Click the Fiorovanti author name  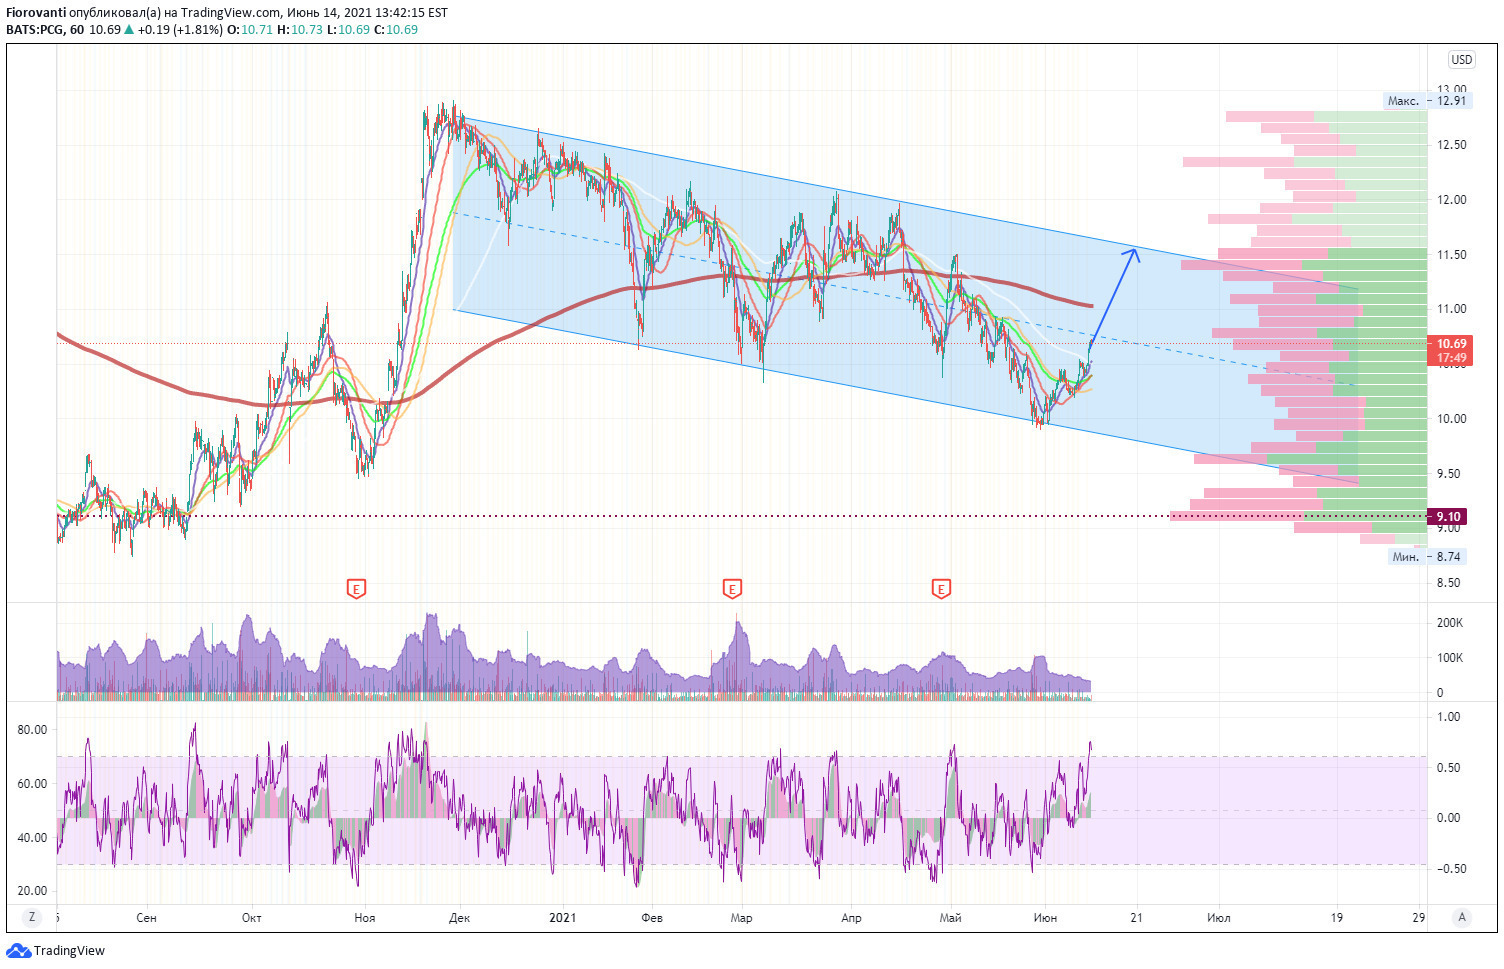coord(37,13)
